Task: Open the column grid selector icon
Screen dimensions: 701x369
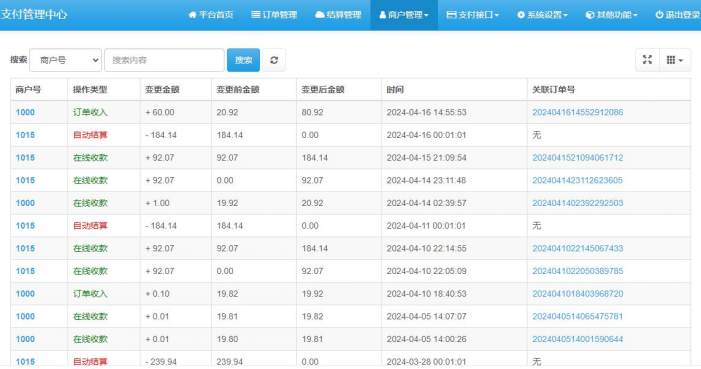Action: point(675,59)
